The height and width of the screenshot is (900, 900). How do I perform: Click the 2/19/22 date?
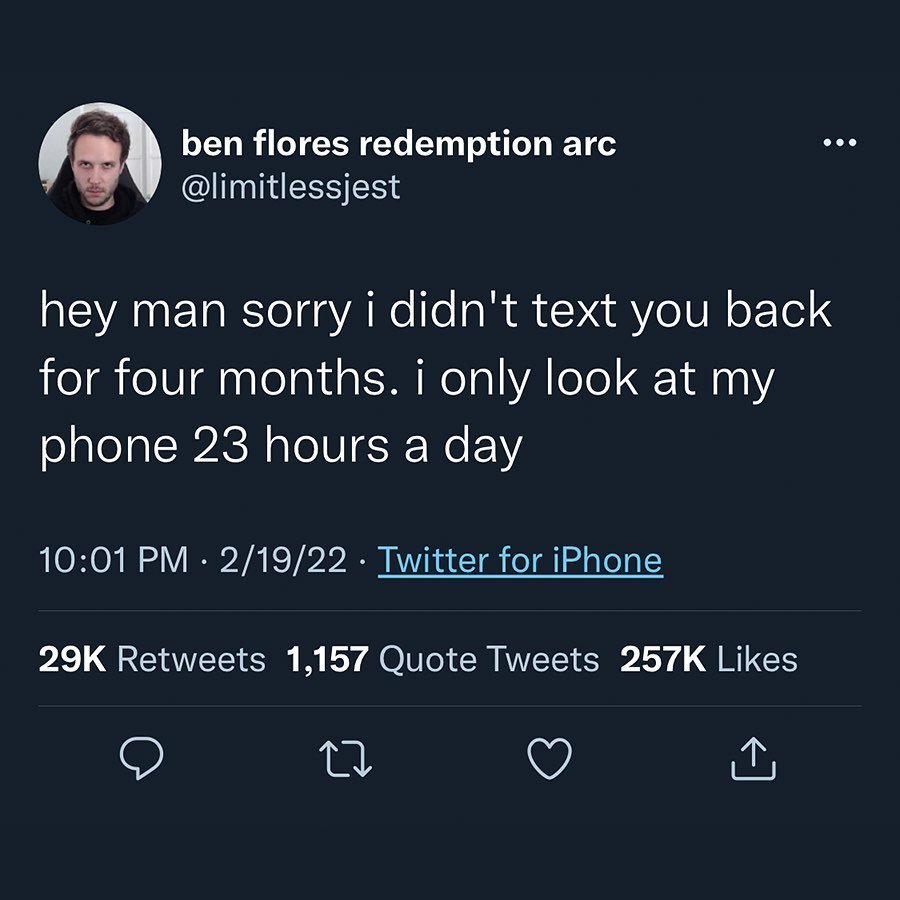[283, 560]
